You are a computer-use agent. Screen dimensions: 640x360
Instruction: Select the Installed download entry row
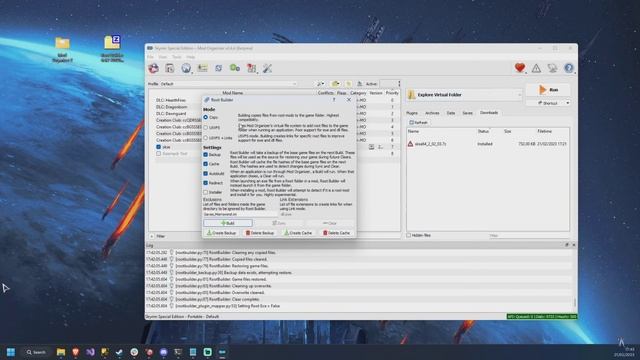pyautogui.click(x=488, y=144)
